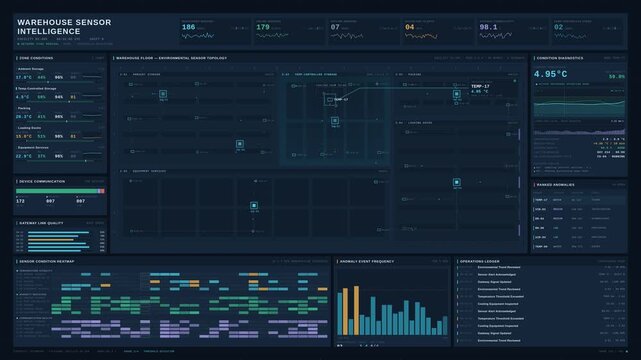Viewport: 641px width, 360px height.
Task: Open the 98.1 KPI card
Action: coord(513,31)
